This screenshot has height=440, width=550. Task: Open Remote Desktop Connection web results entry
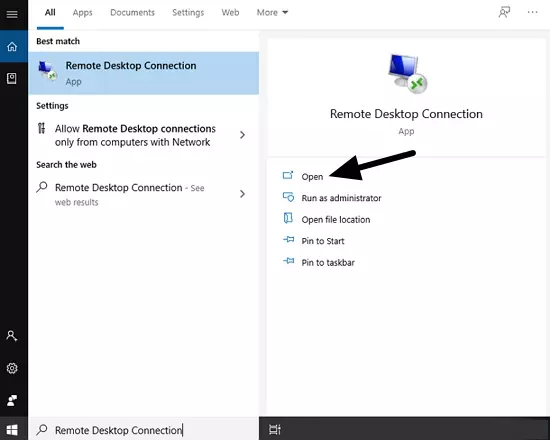coord(144,194)
